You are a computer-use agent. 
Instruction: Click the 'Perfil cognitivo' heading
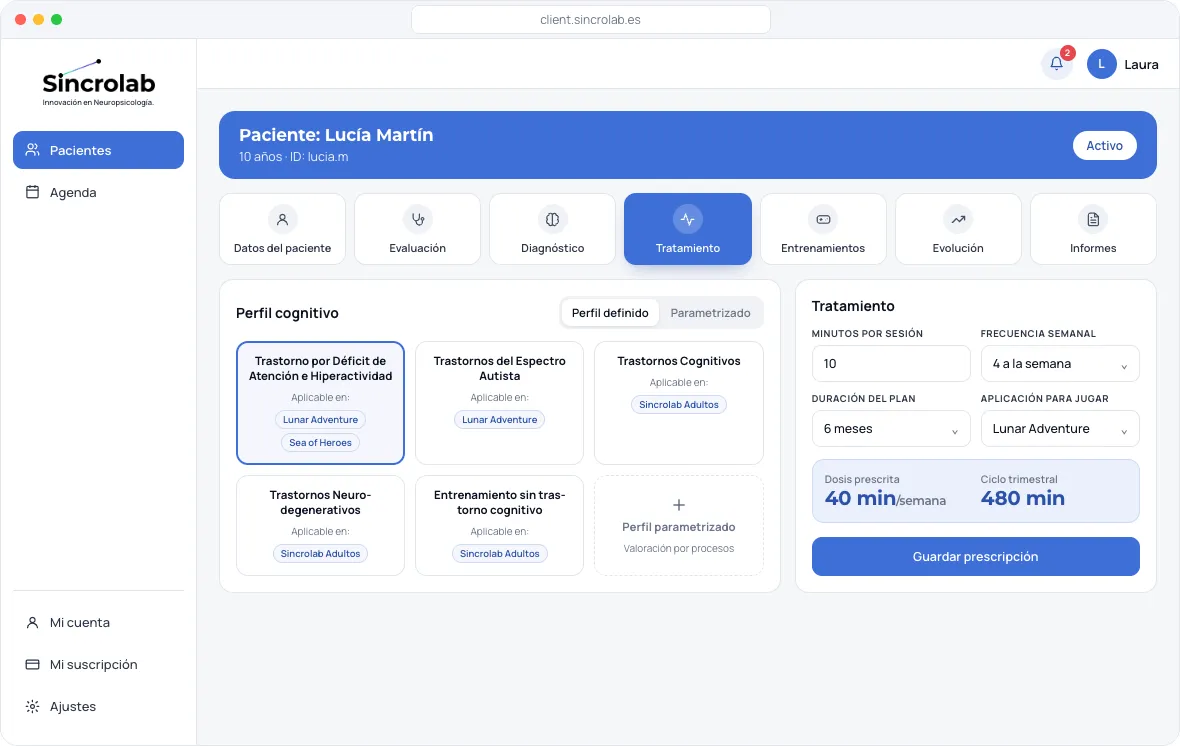(x=287, y=313)
